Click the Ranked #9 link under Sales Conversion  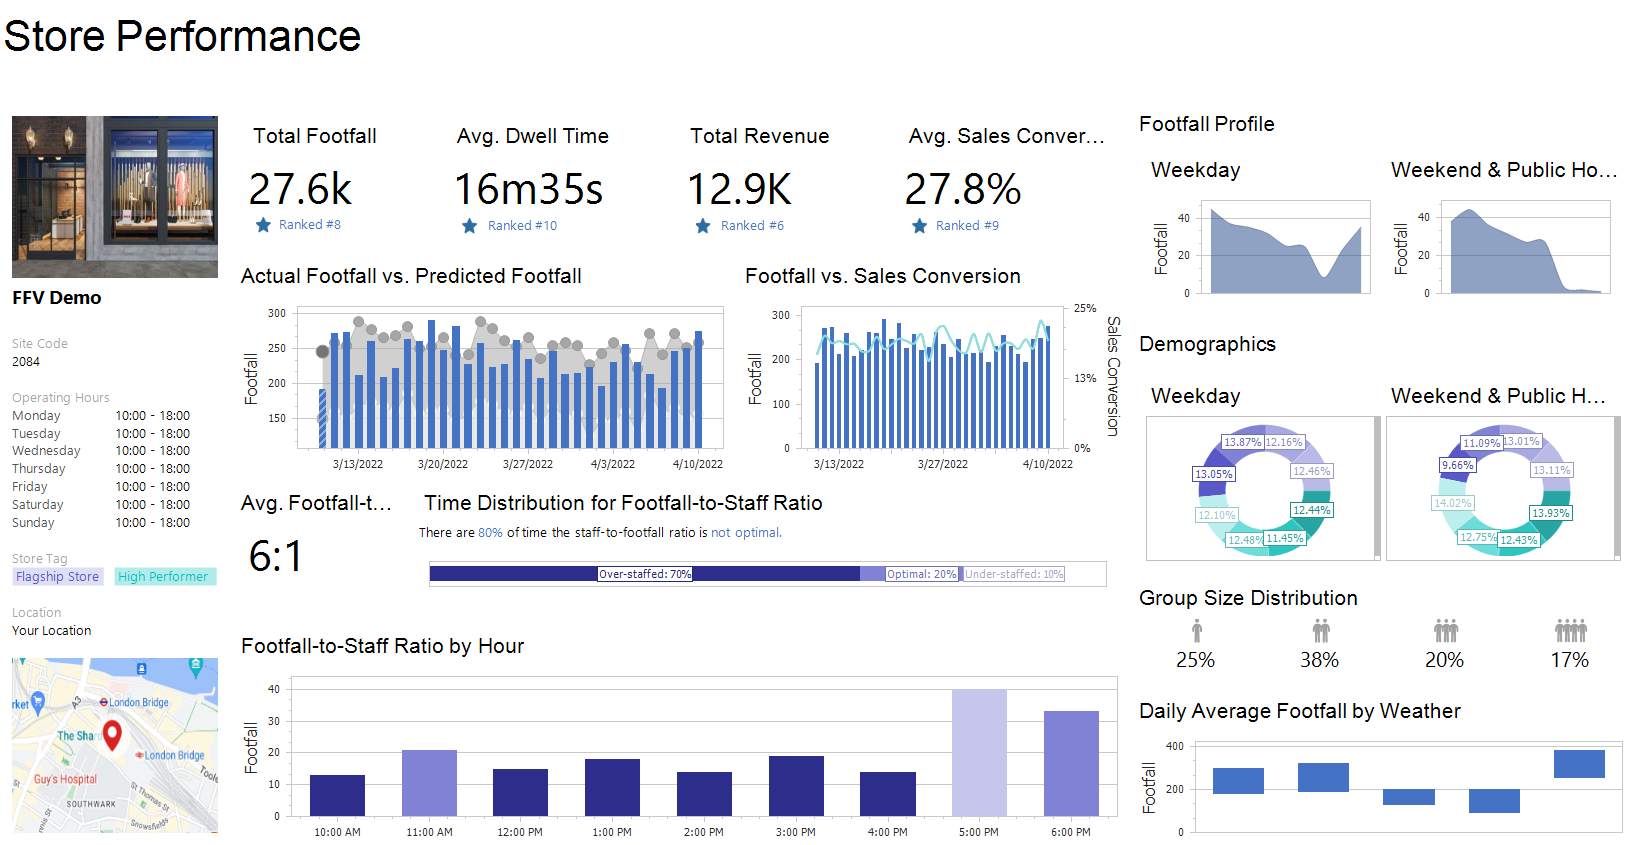point(967,226)
